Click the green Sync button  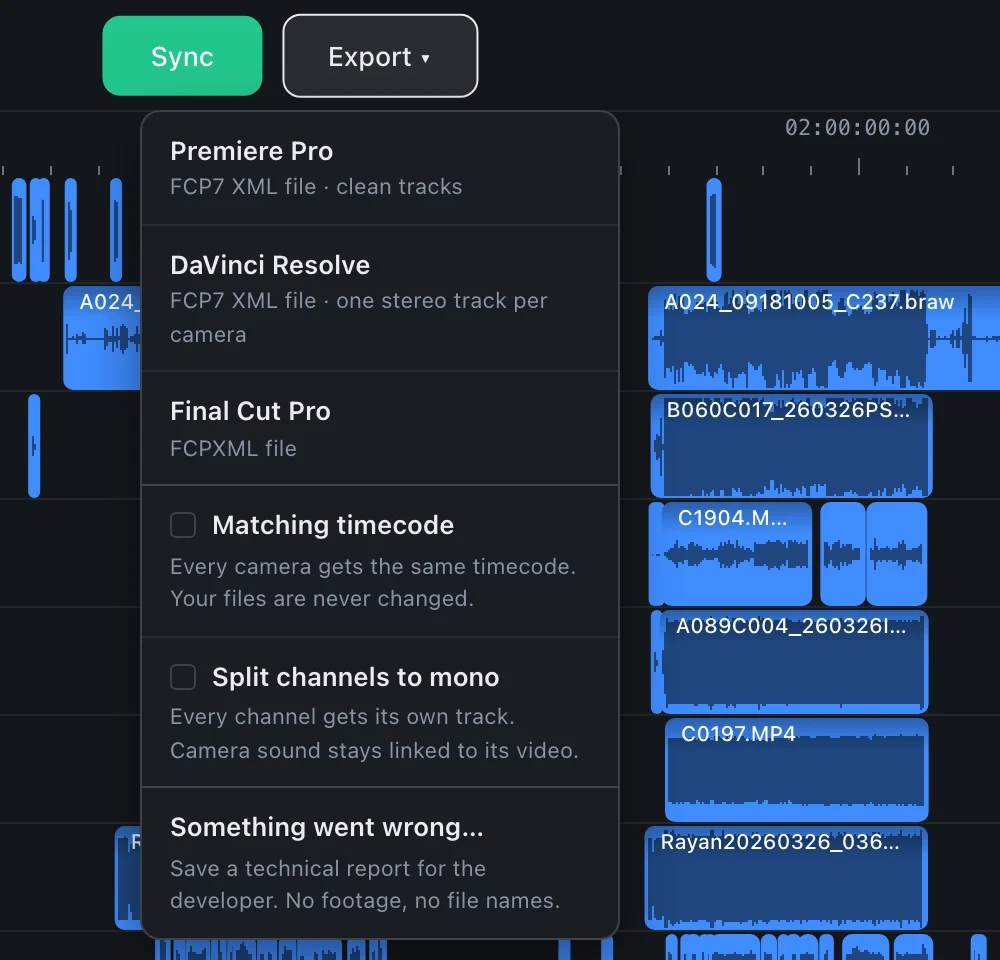point(182,56)
